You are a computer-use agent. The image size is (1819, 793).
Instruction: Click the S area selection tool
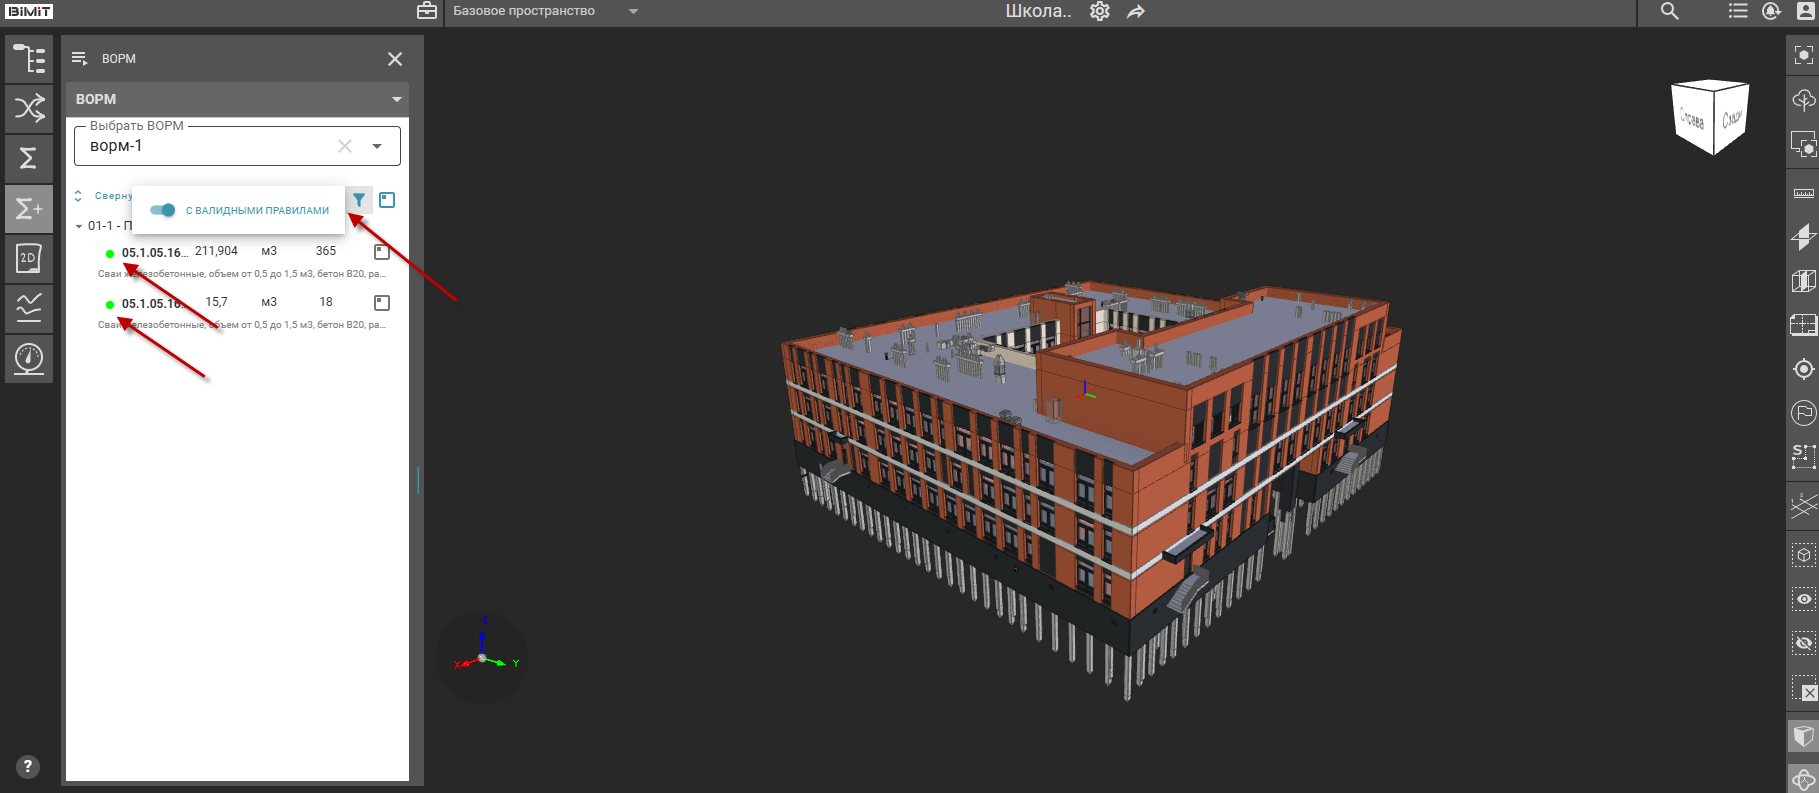pos(1803,457)
